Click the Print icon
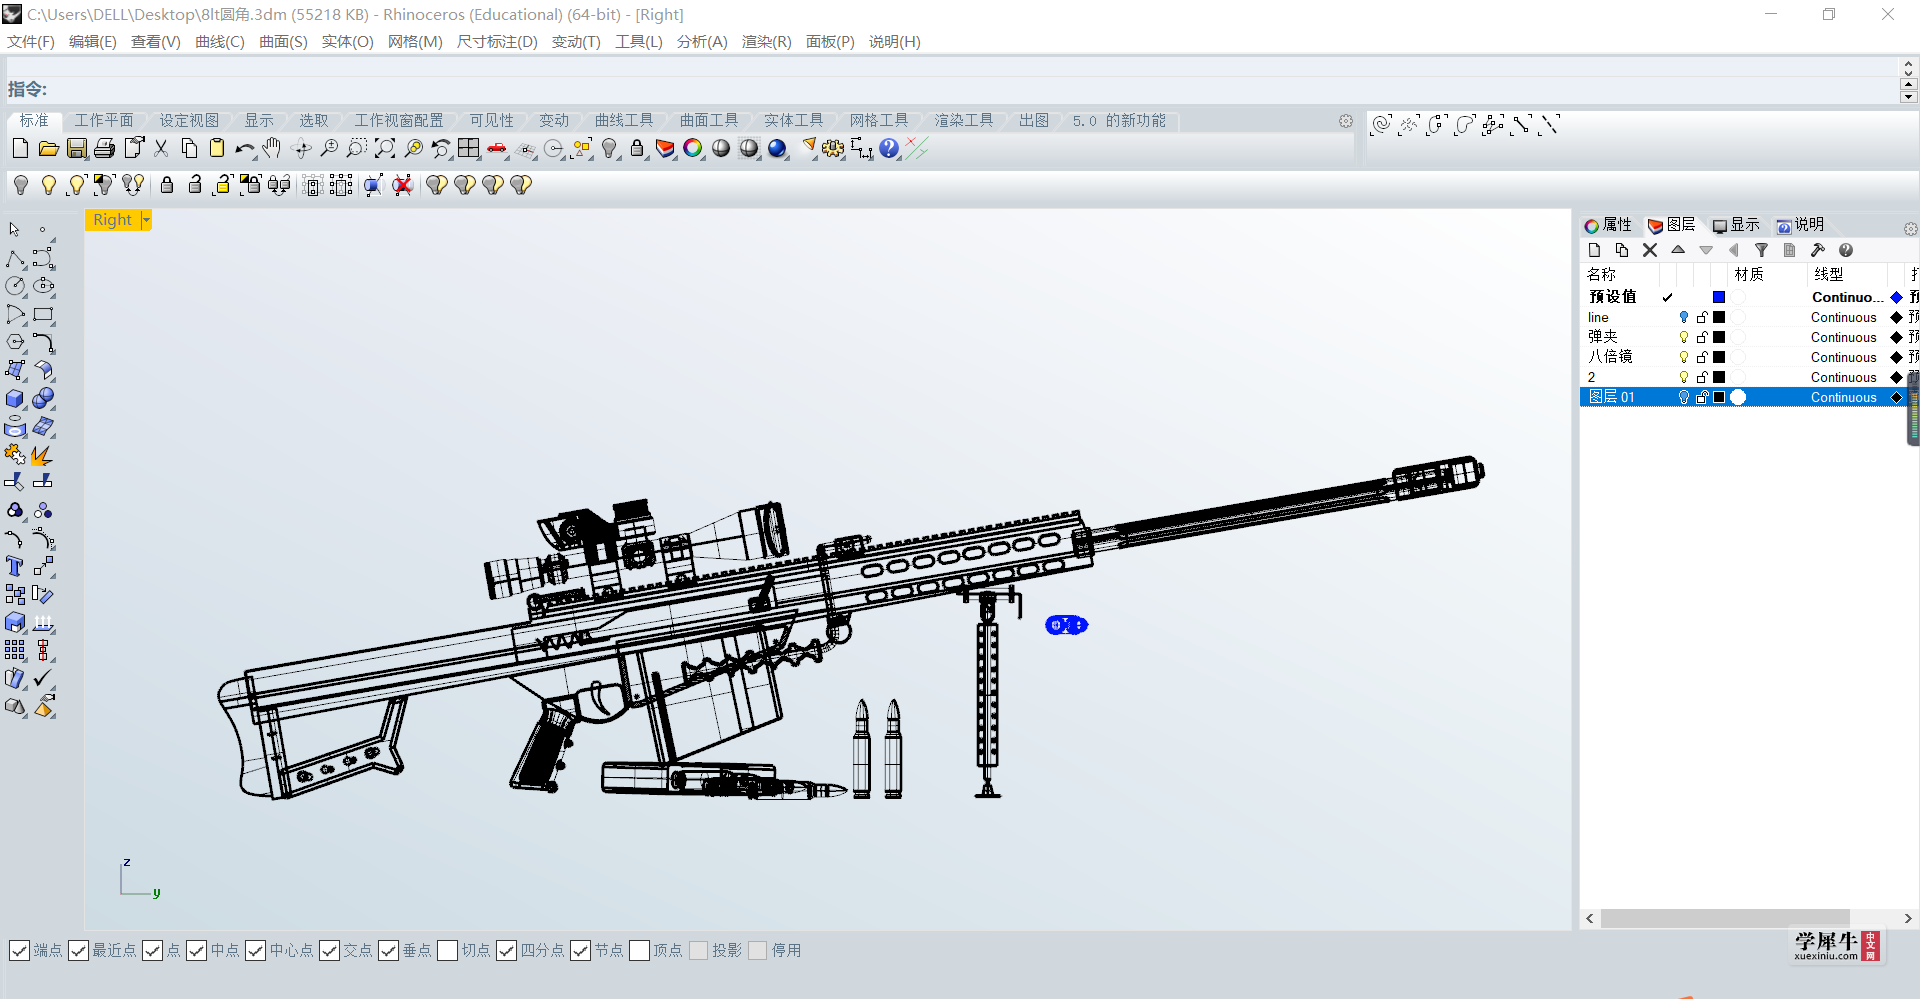 point(104,148)
